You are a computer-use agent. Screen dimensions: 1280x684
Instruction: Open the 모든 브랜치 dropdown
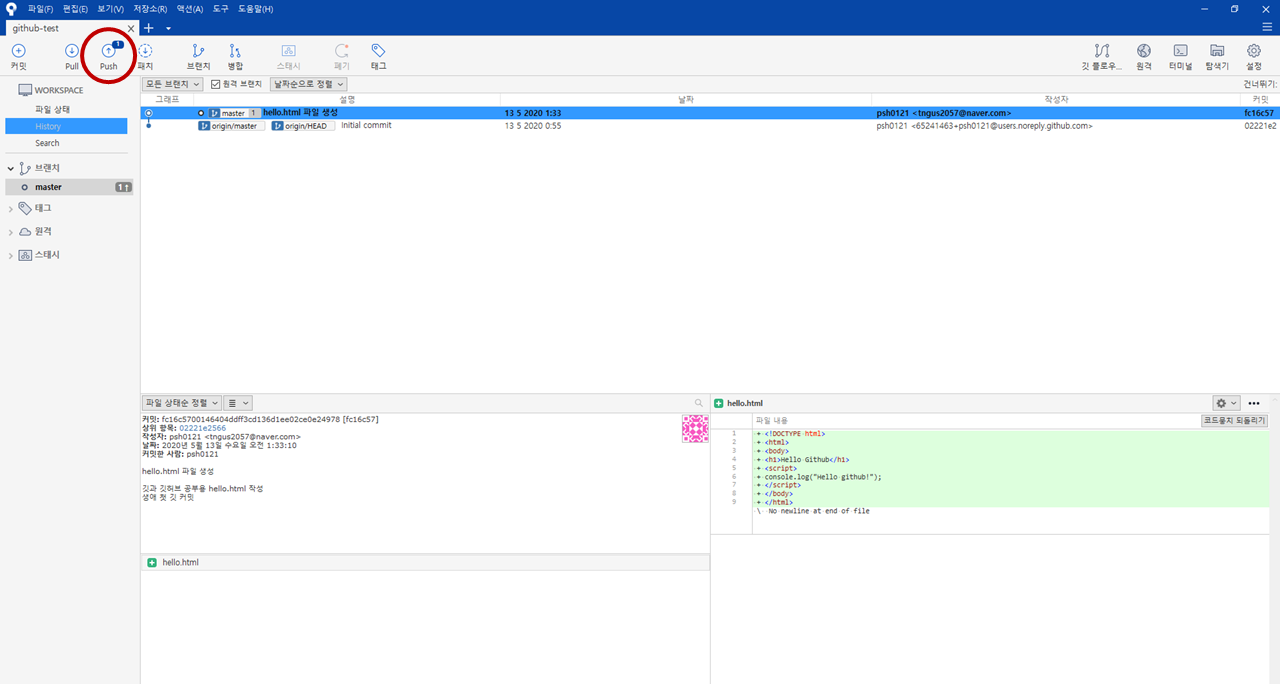(173, 84)
